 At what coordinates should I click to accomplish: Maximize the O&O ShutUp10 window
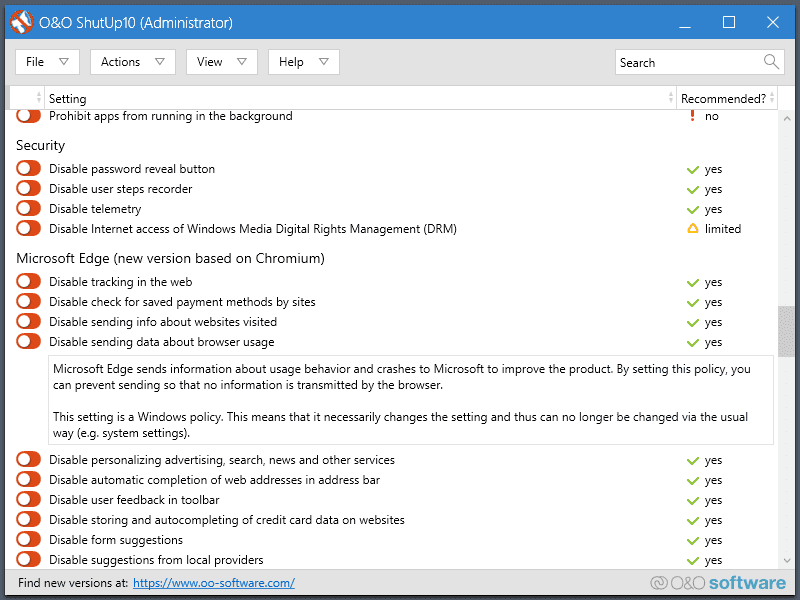coord(729,22)
